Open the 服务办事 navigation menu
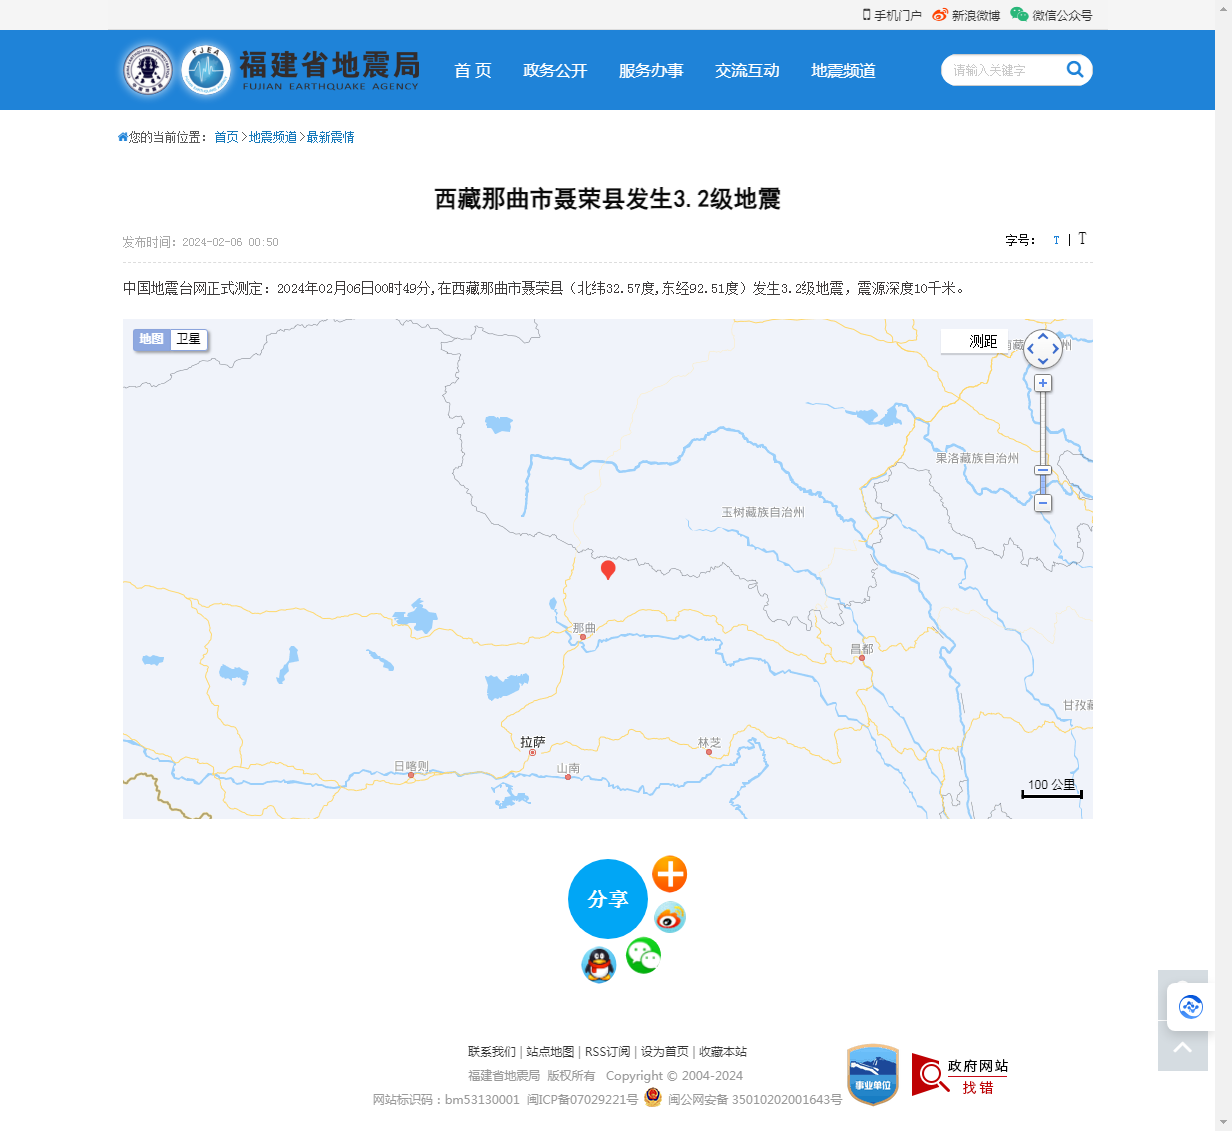This screenshot has width=1232, height=1131. (651, 70)
